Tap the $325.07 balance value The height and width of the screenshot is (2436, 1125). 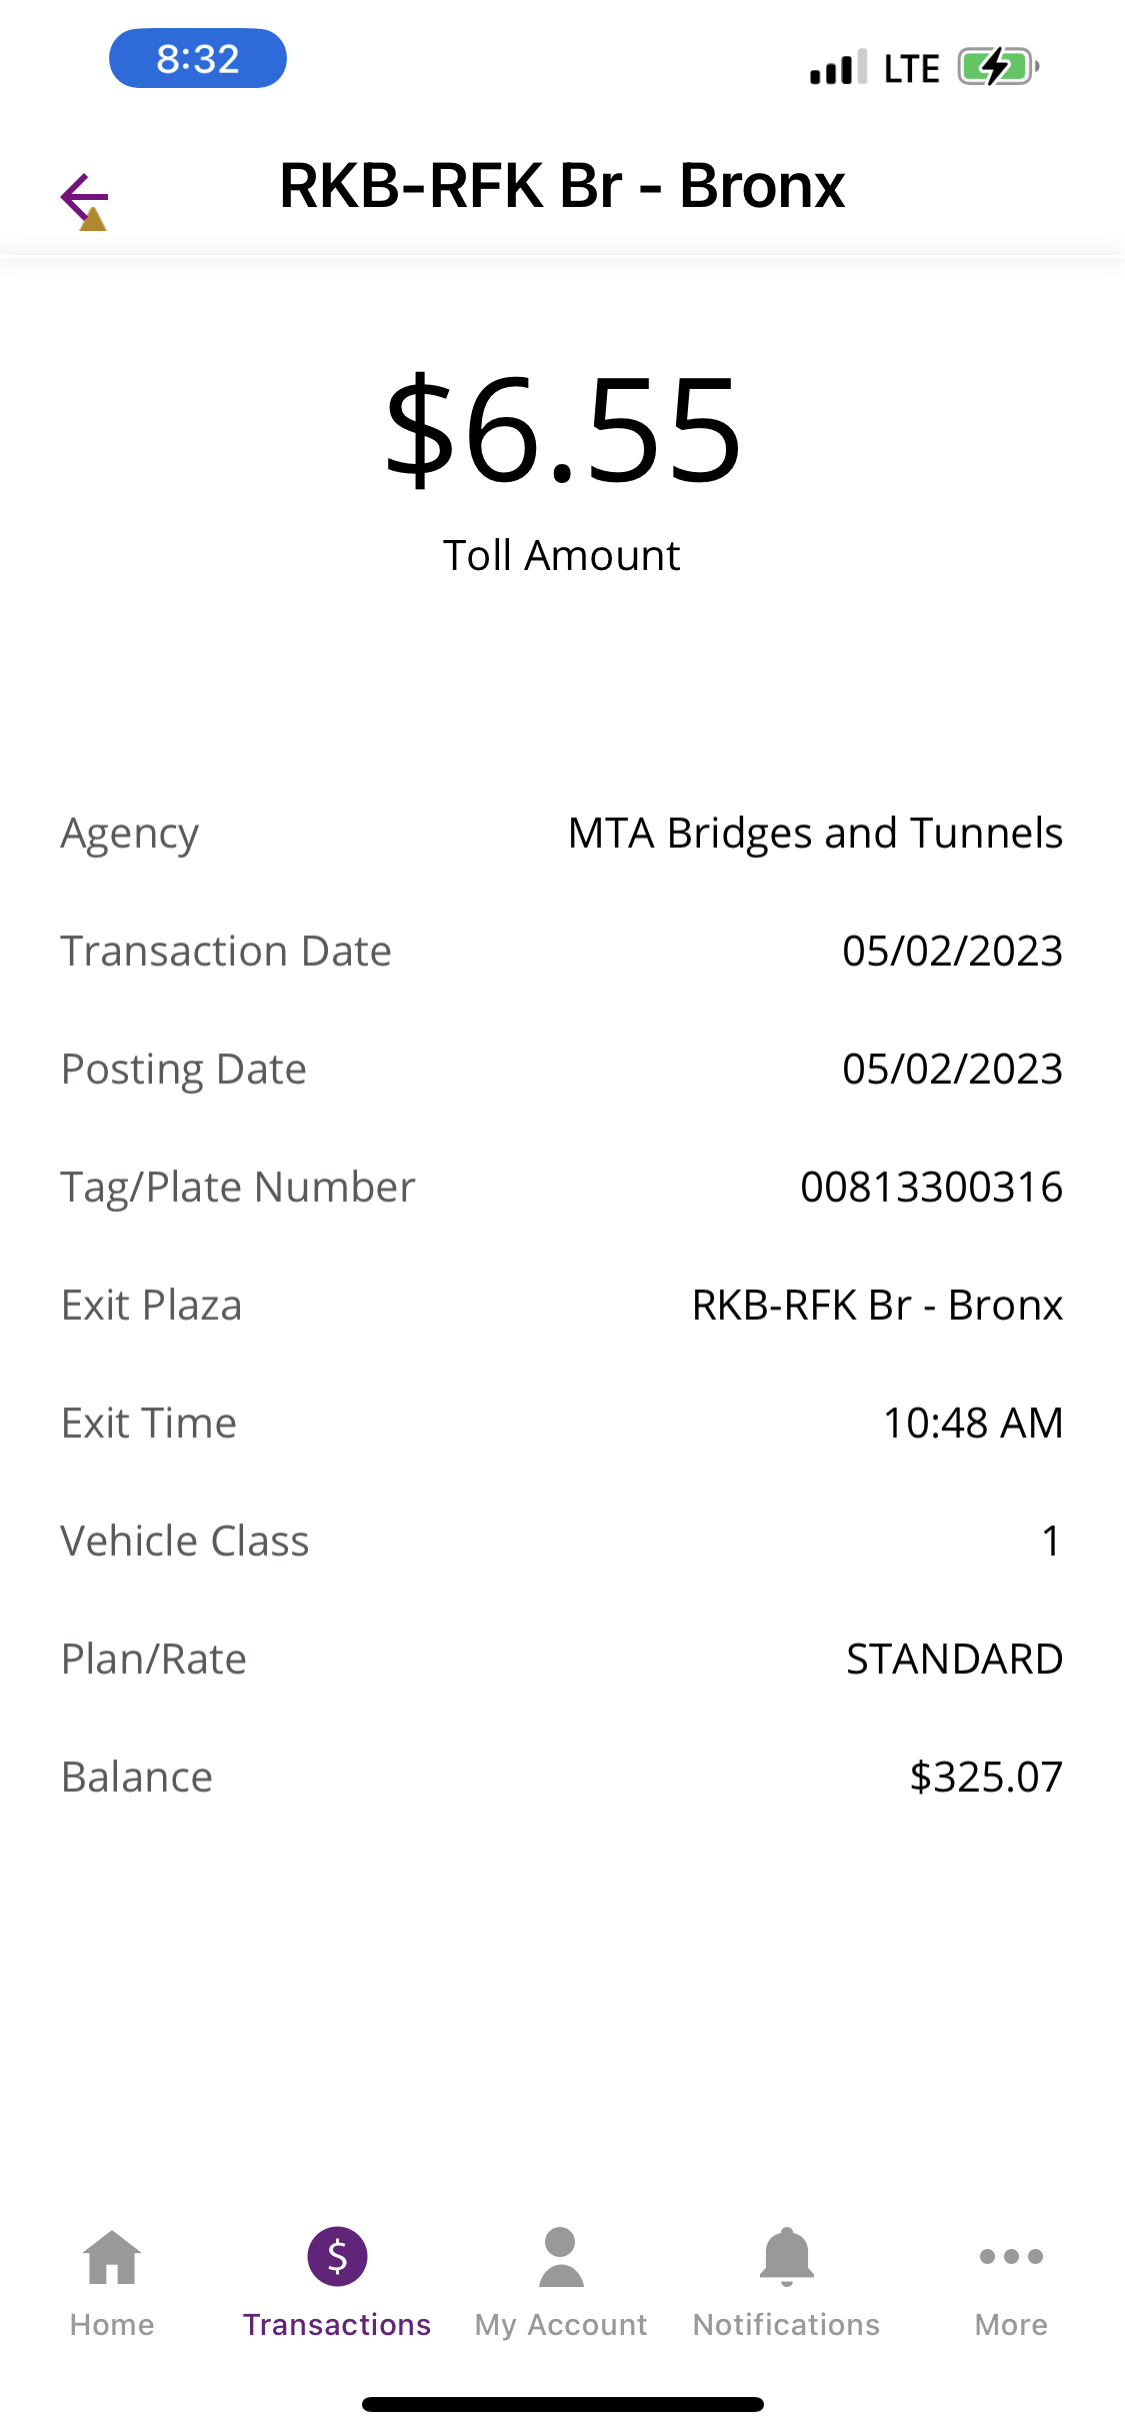coord(985,1777)
